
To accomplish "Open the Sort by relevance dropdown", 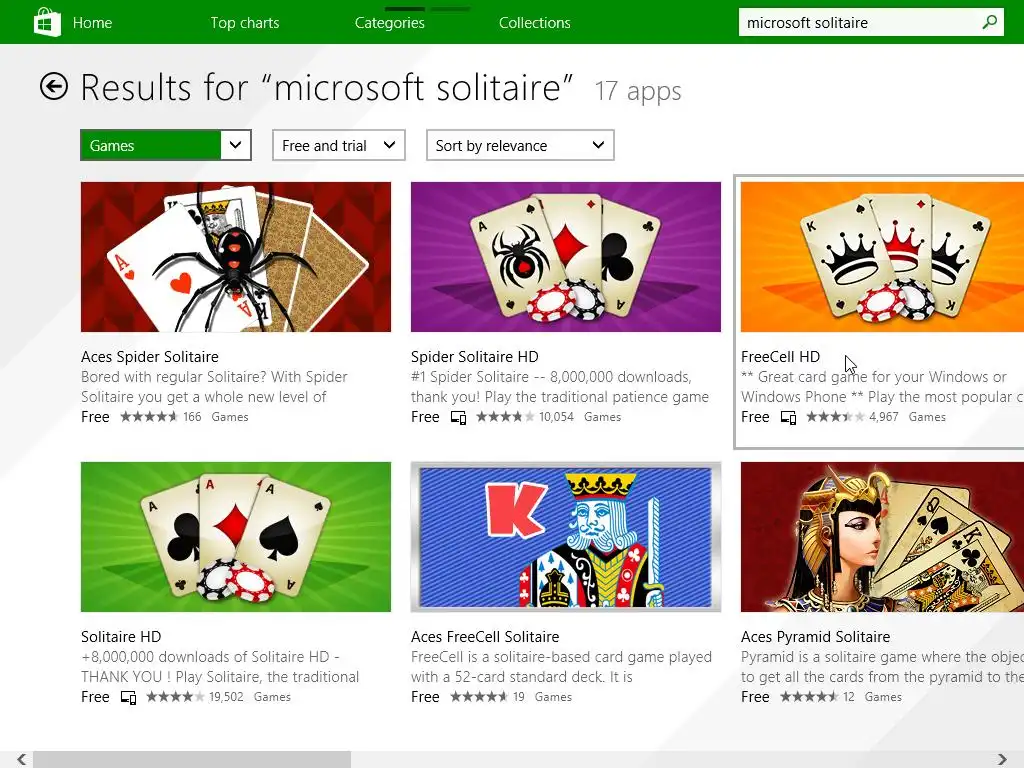I will coord(520,145).
